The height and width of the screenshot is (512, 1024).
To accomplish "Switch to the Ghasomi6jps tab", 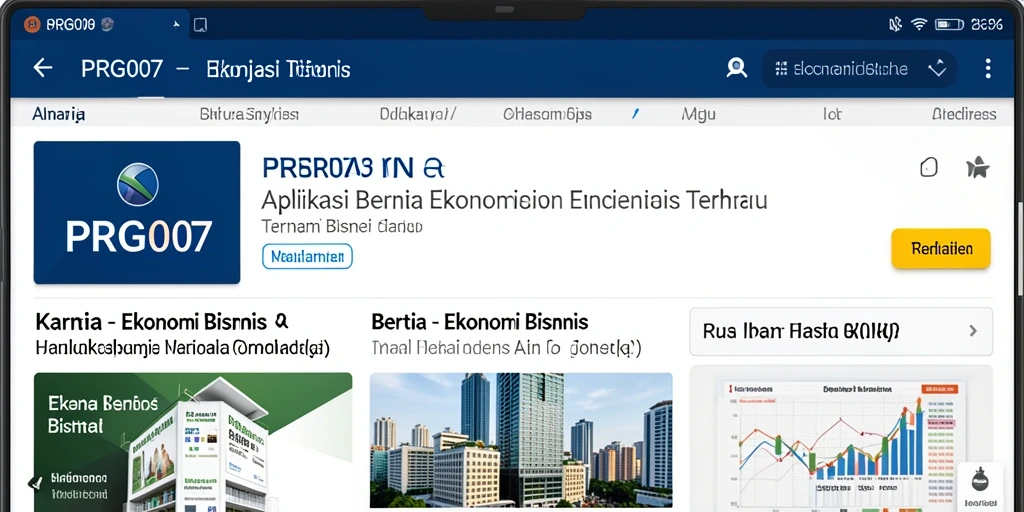I will click(x=547, y=115).
